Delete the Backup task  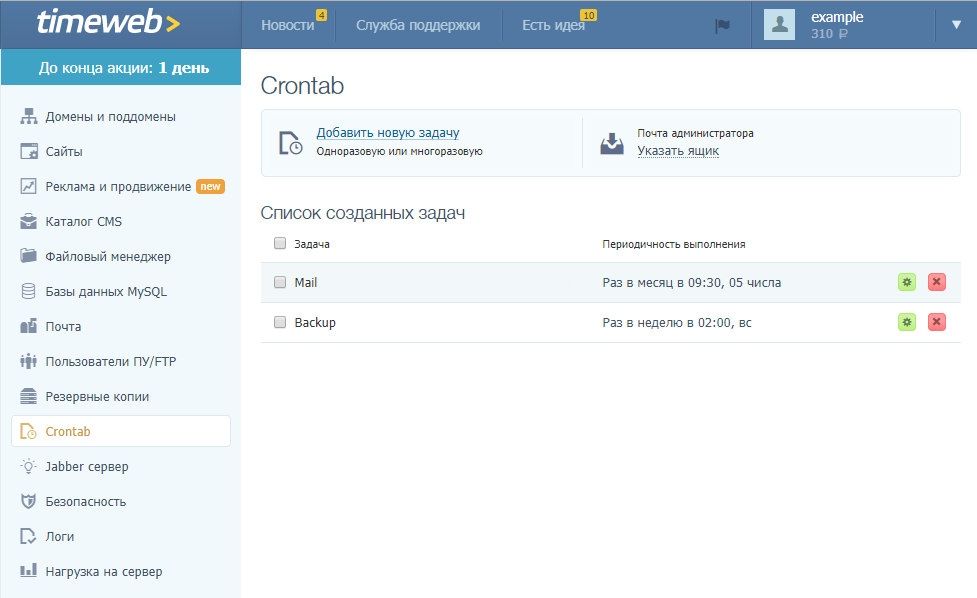pos(936,322)
